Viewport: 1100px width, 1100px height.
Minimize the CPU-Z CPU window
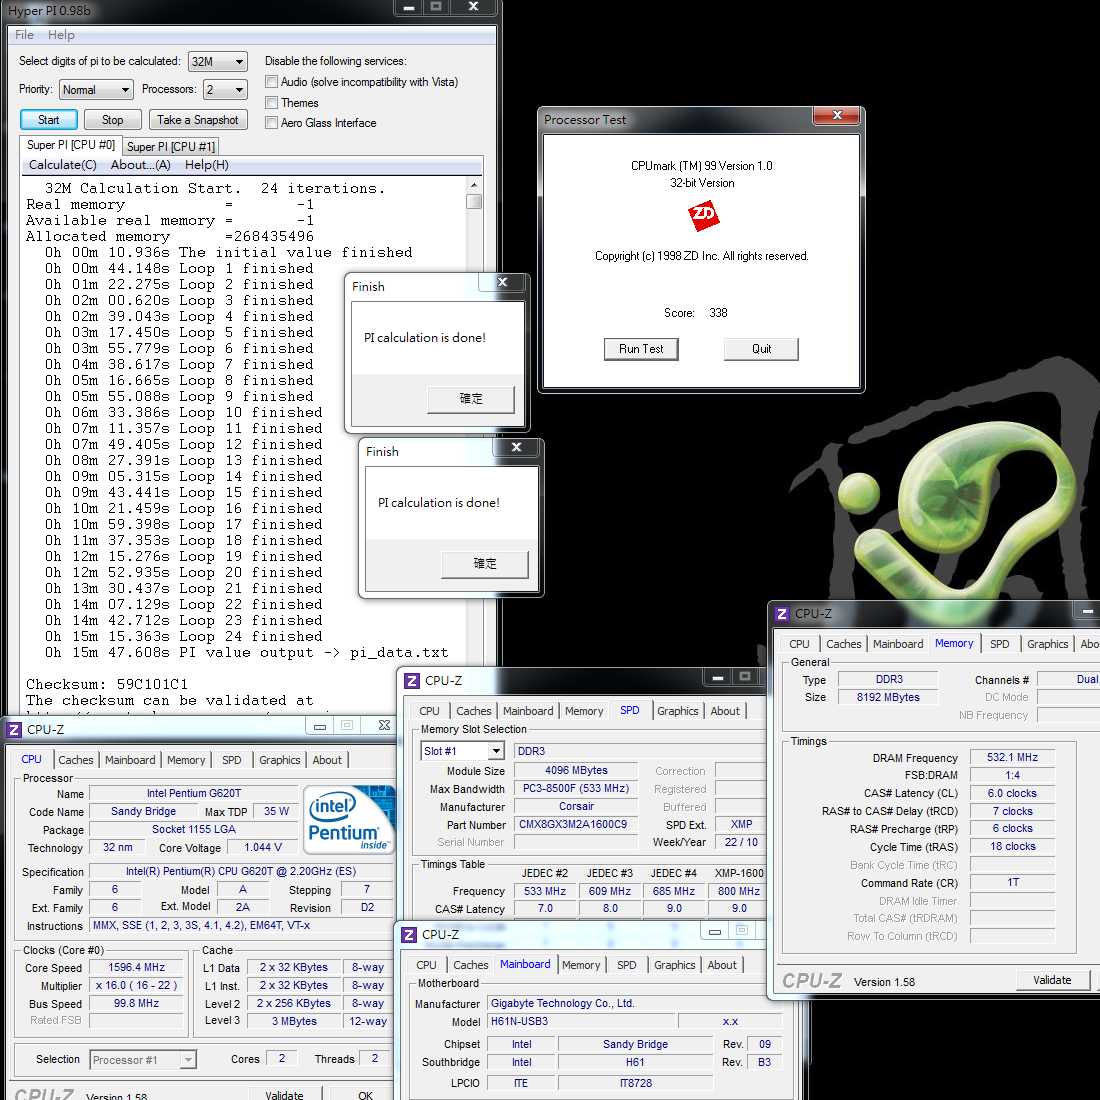[320, 726]
